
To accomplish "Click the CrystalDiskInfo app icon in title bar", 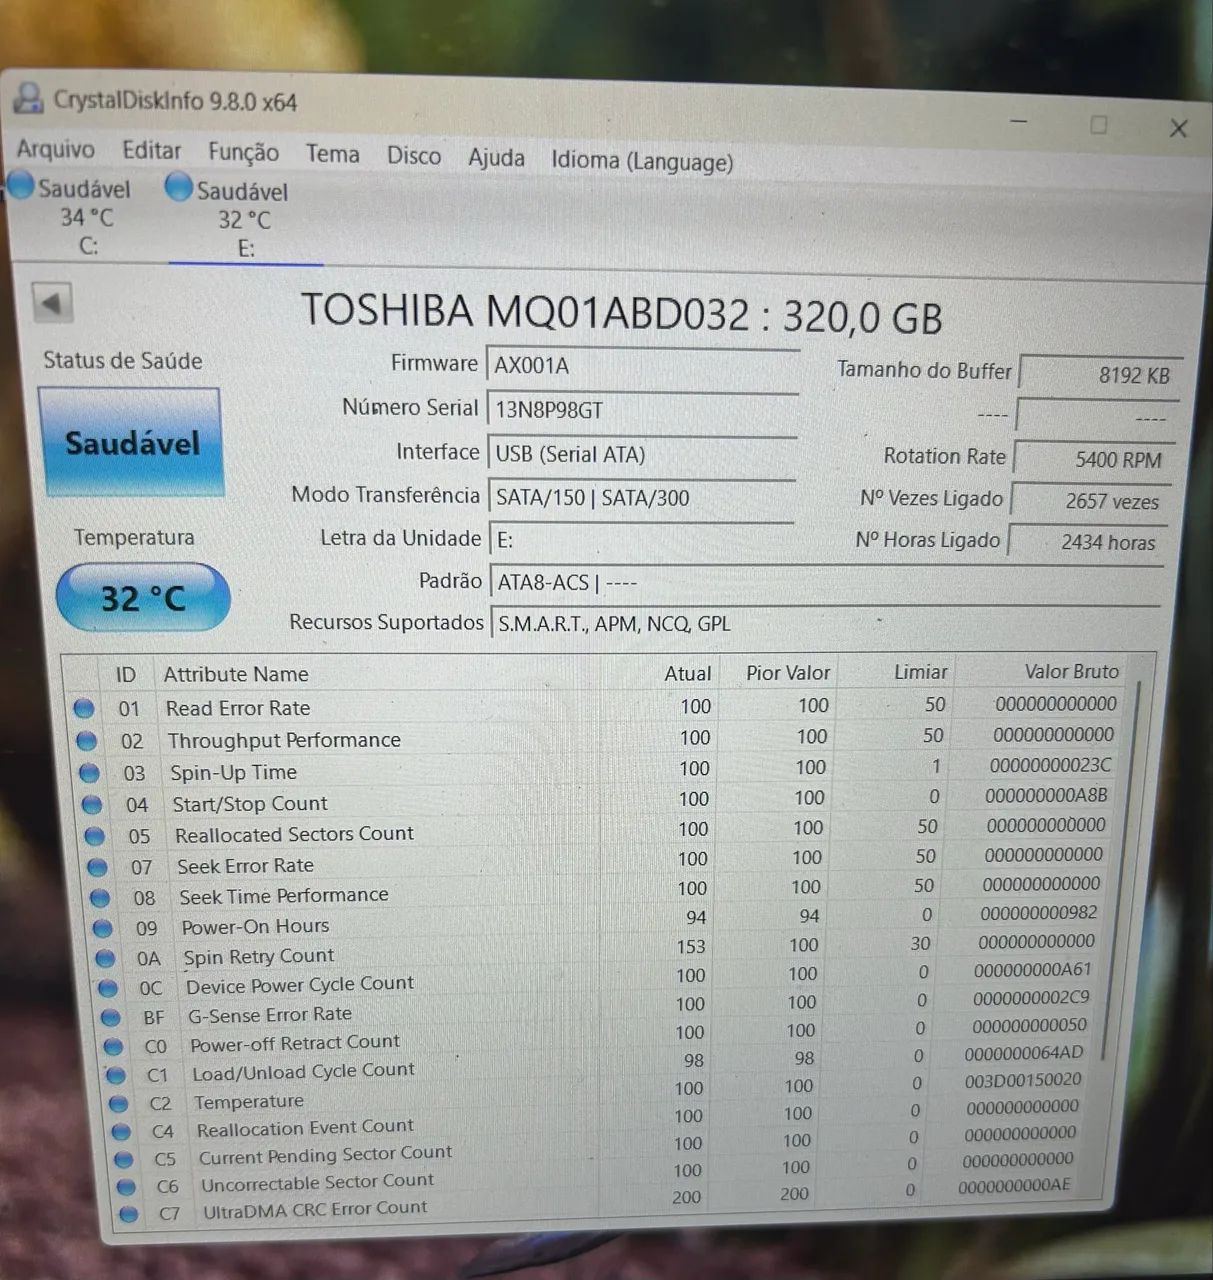I will click(28, 97).
